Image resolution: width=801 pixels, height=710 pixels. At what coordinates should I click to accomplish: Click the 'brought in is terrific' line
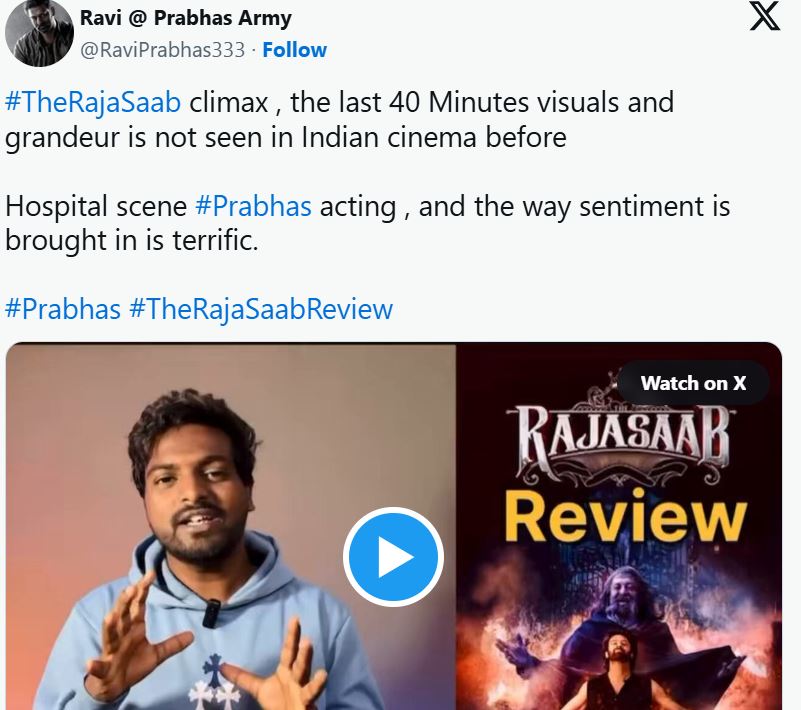pyautogui.click(x=132, y=241)
